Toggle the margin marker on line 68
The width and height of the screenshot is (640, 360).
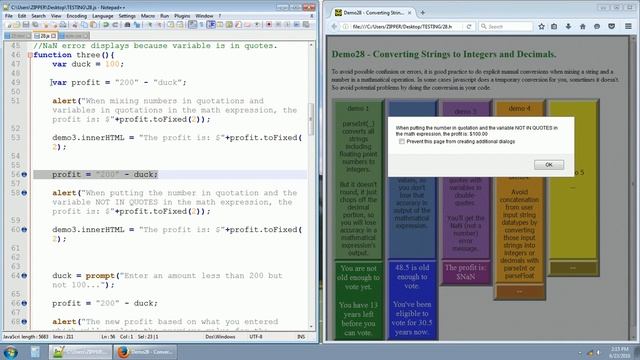tap(24, 322)
